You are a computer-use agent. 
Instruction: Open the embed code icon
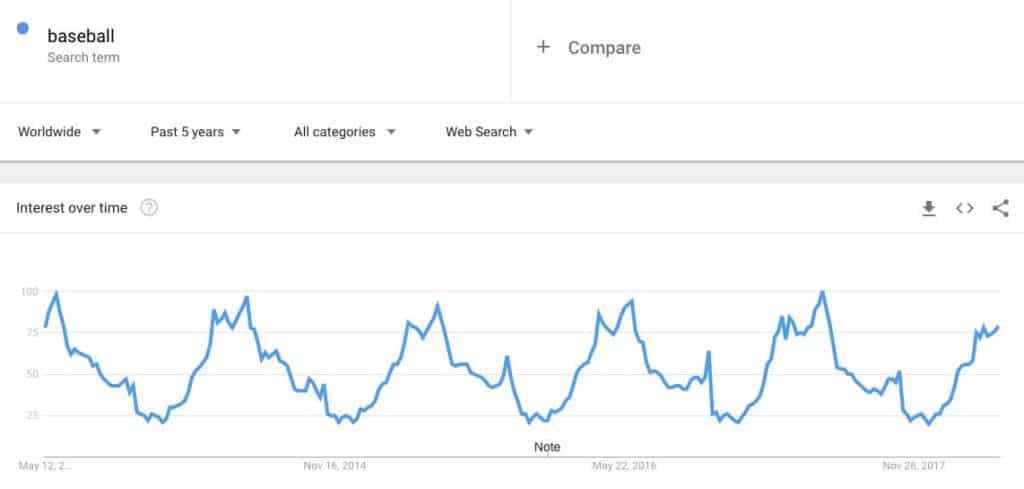(965, 208)
